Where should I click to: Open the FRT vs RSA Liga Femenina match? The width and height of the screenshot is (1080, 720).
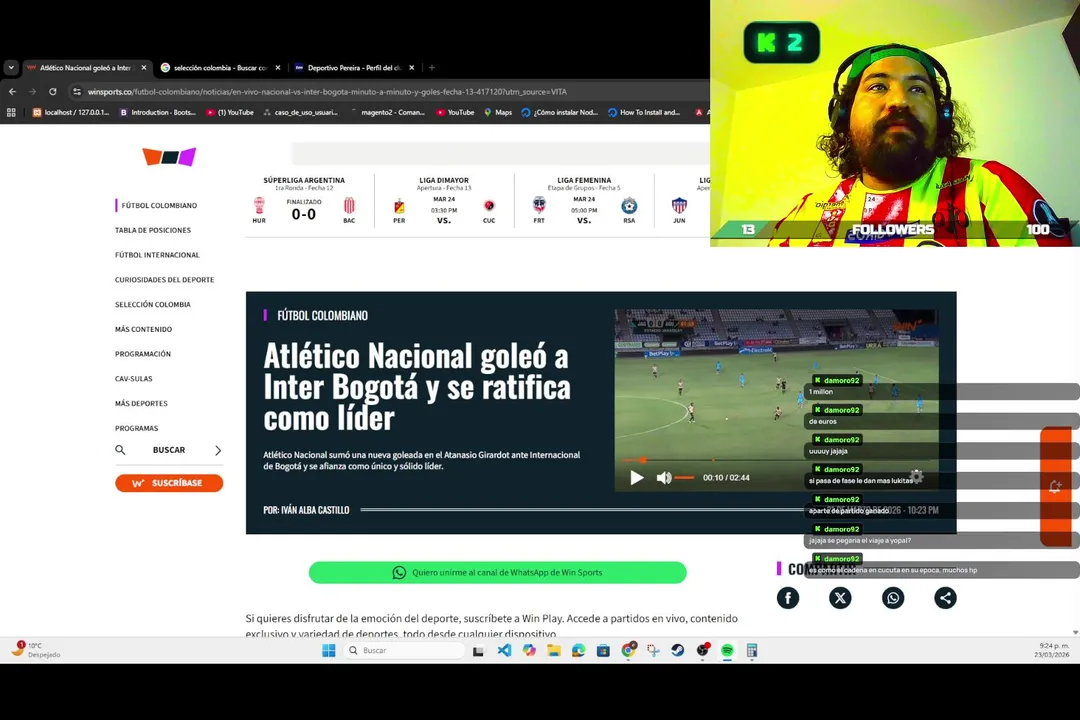(584, 200)
